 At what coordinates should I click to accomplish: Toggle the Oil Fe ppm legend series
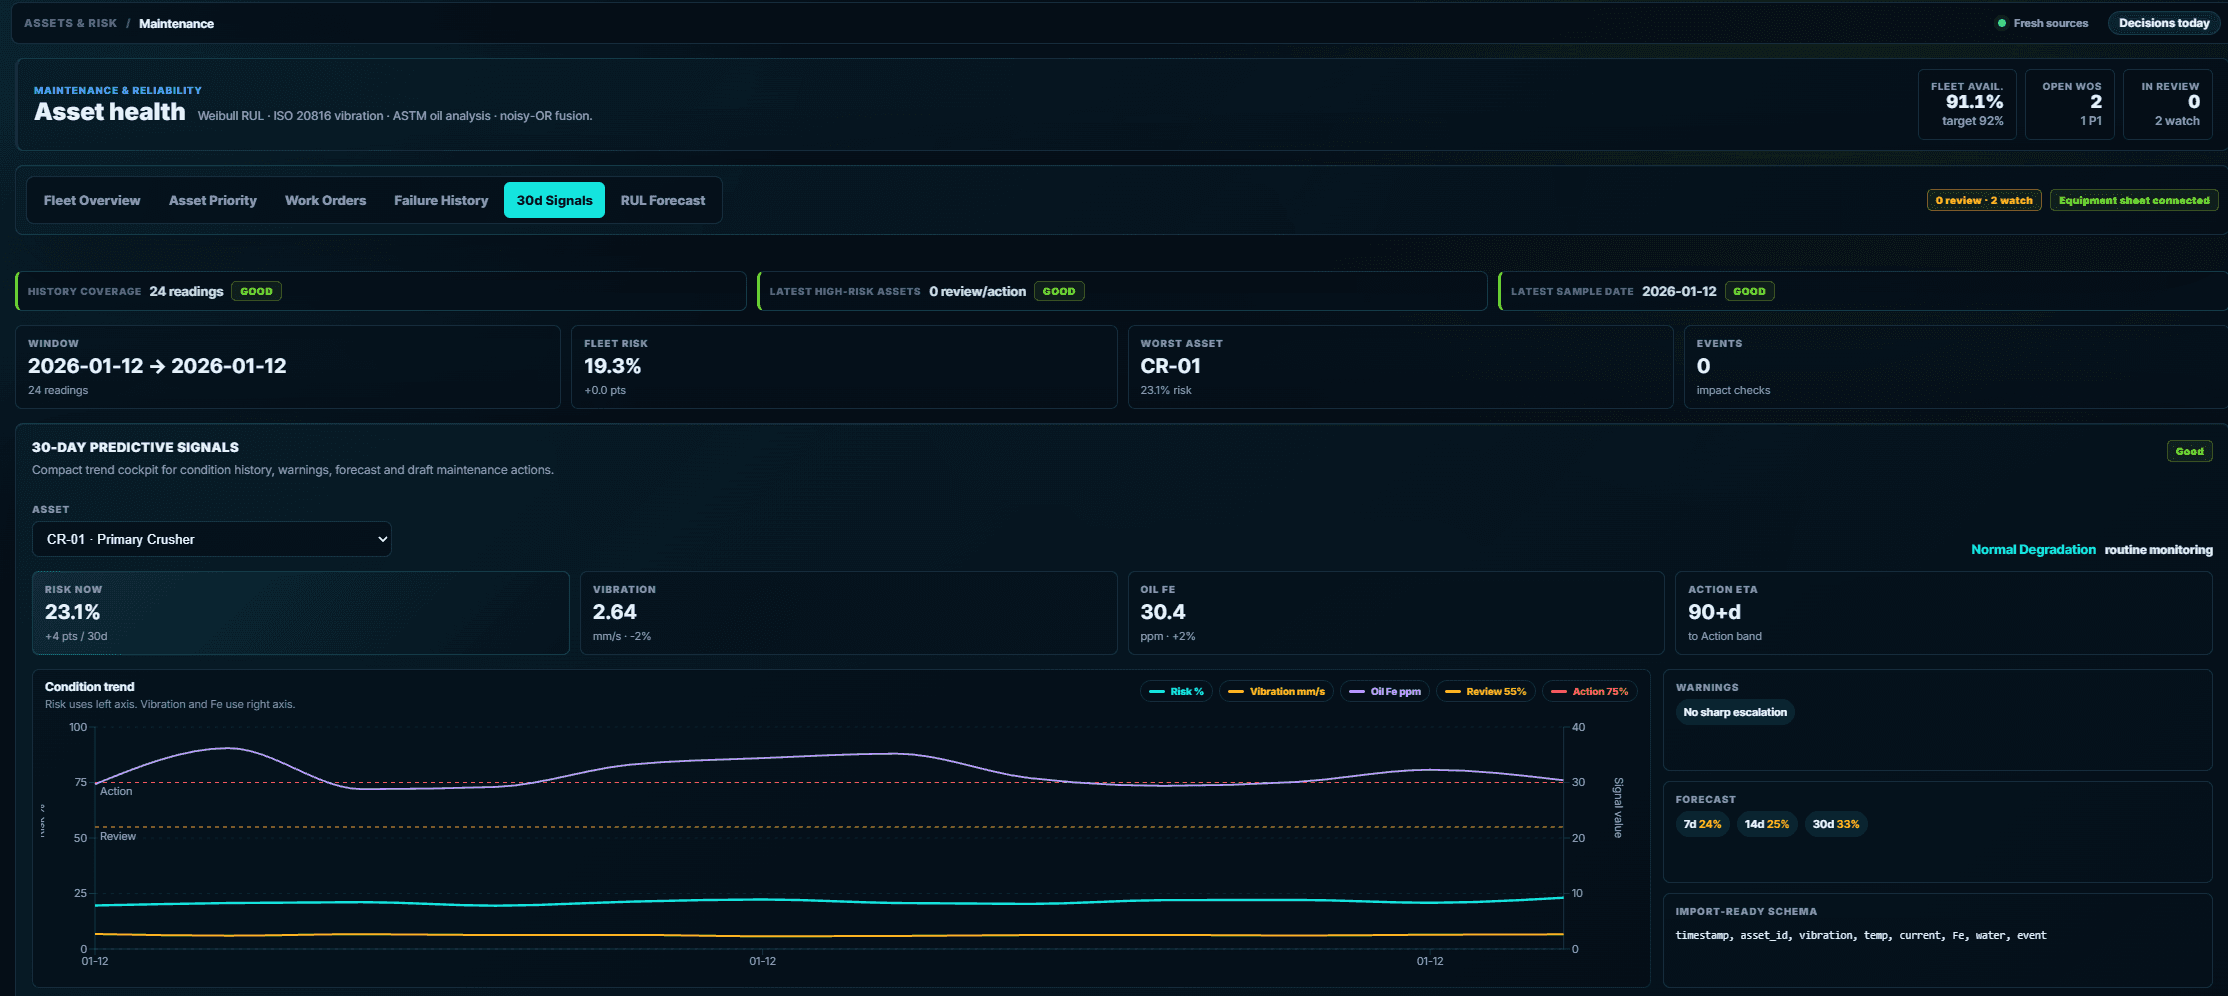point(1386,691)
